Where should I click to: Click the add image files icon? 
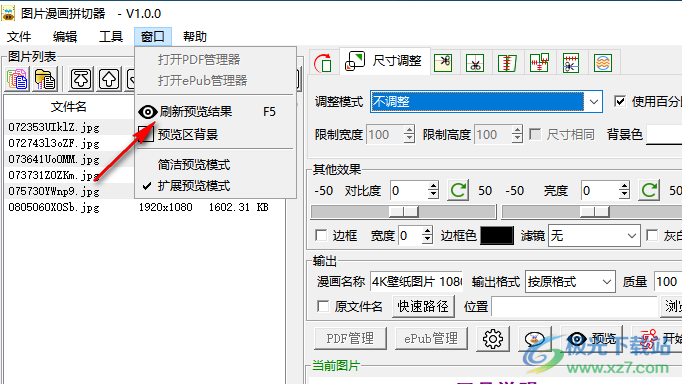coord(17,79)
